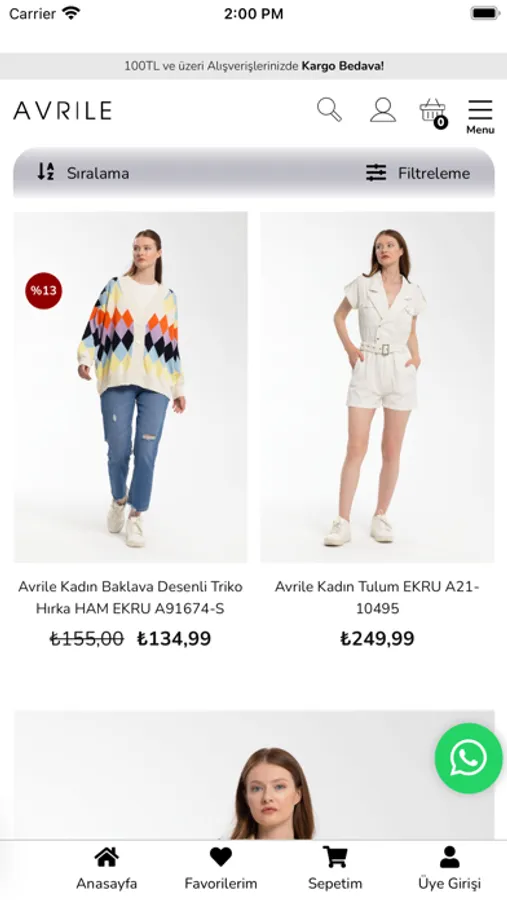This screenshot has height=900, width=507.
Task: Tap the Sıralama sort arrows icon
Action: tap(46, 171)
